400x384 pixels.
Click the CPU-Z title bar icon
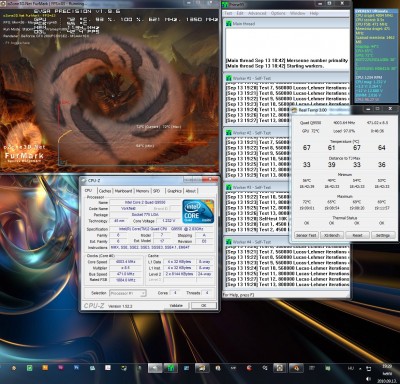84,180
